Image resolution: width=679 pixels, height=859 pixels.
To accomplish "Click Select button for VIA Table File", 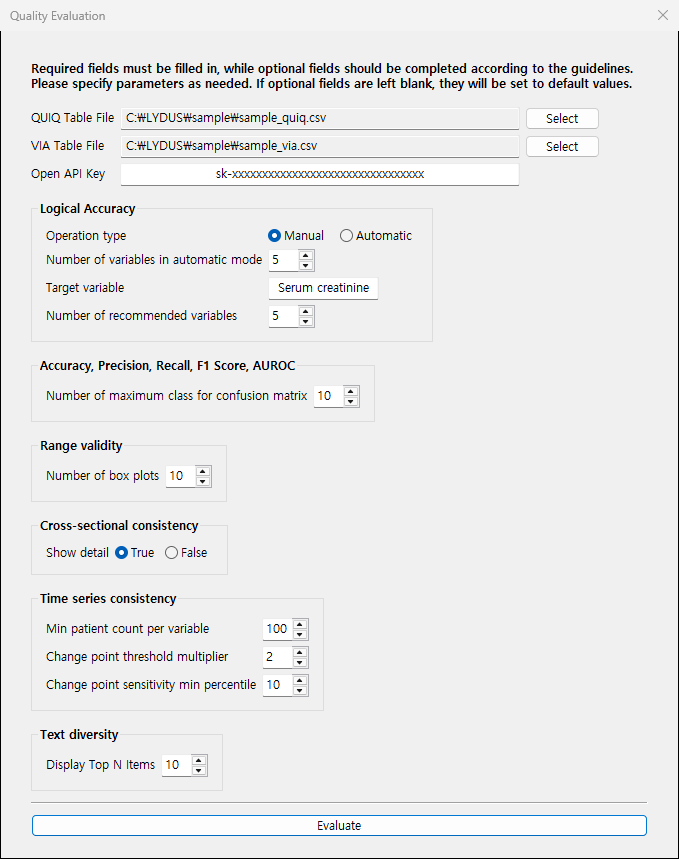I will point(562,146).
